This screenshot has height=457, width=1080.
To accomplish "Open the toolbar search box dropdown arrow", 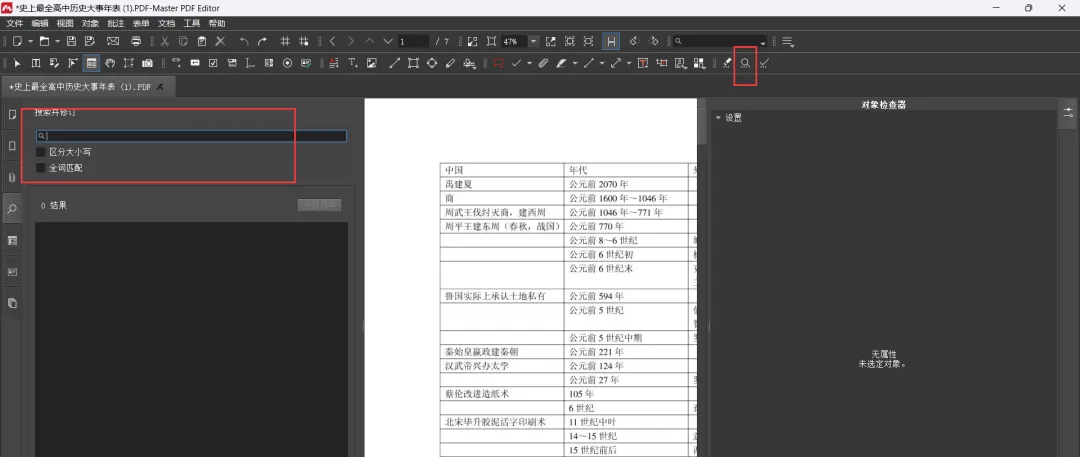I will pyautogui.click(x=763, y=42).
